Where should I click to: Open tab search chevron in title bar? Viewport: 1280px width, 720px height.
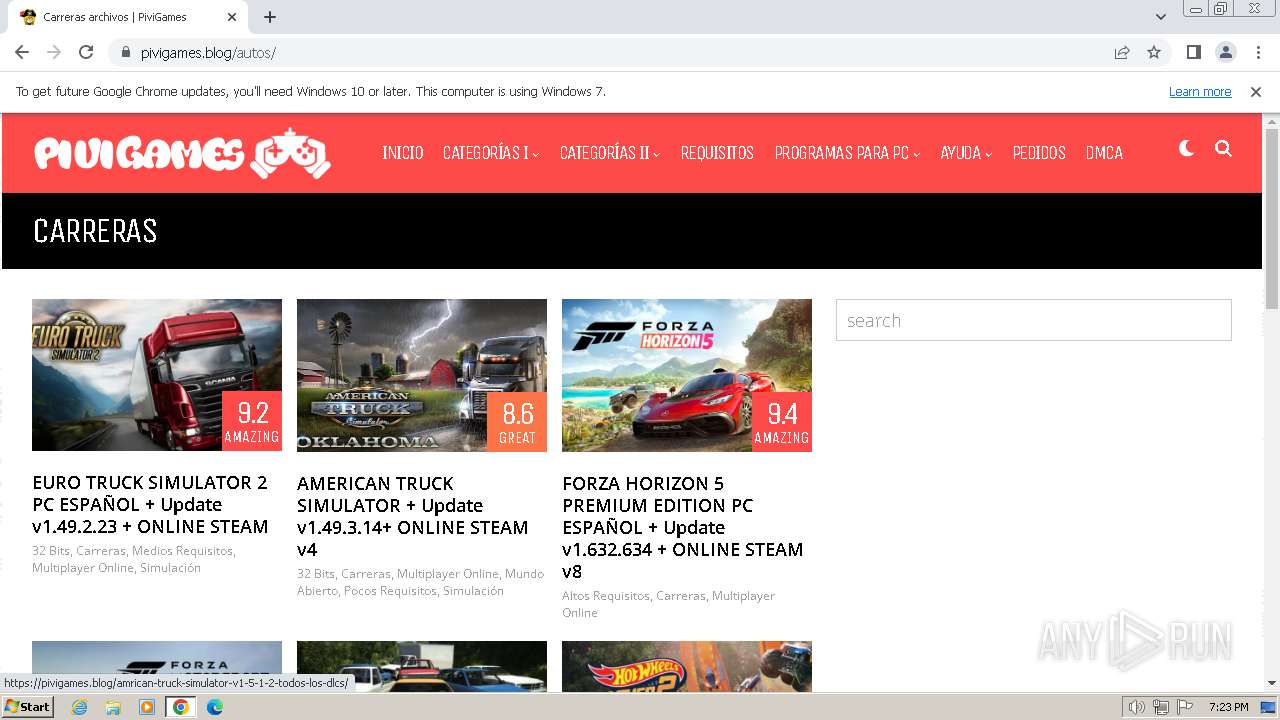click(x=1161, y=17)
